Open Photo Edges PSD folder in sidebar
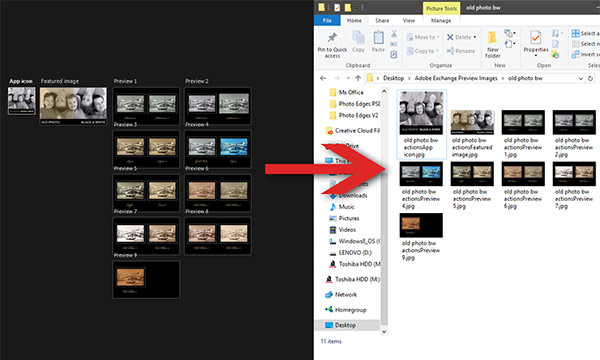The height and width of the screenshot is (360, 600). tap(354, 104)
